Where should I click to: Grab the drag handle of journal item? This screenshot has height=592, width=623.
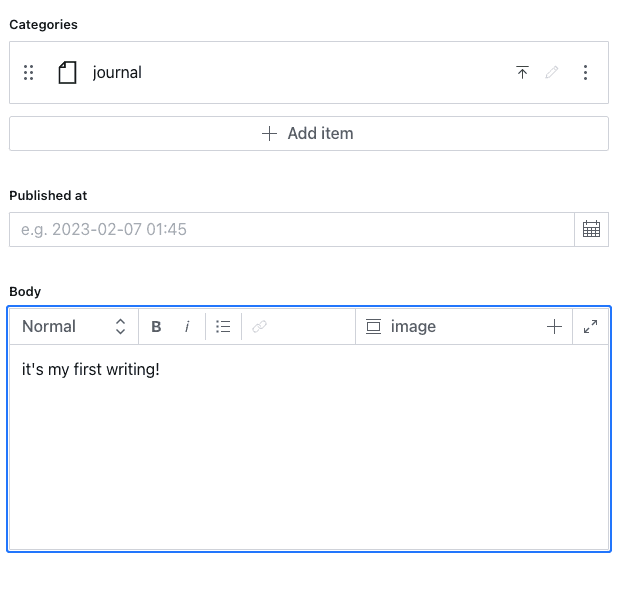coord(29,72)
